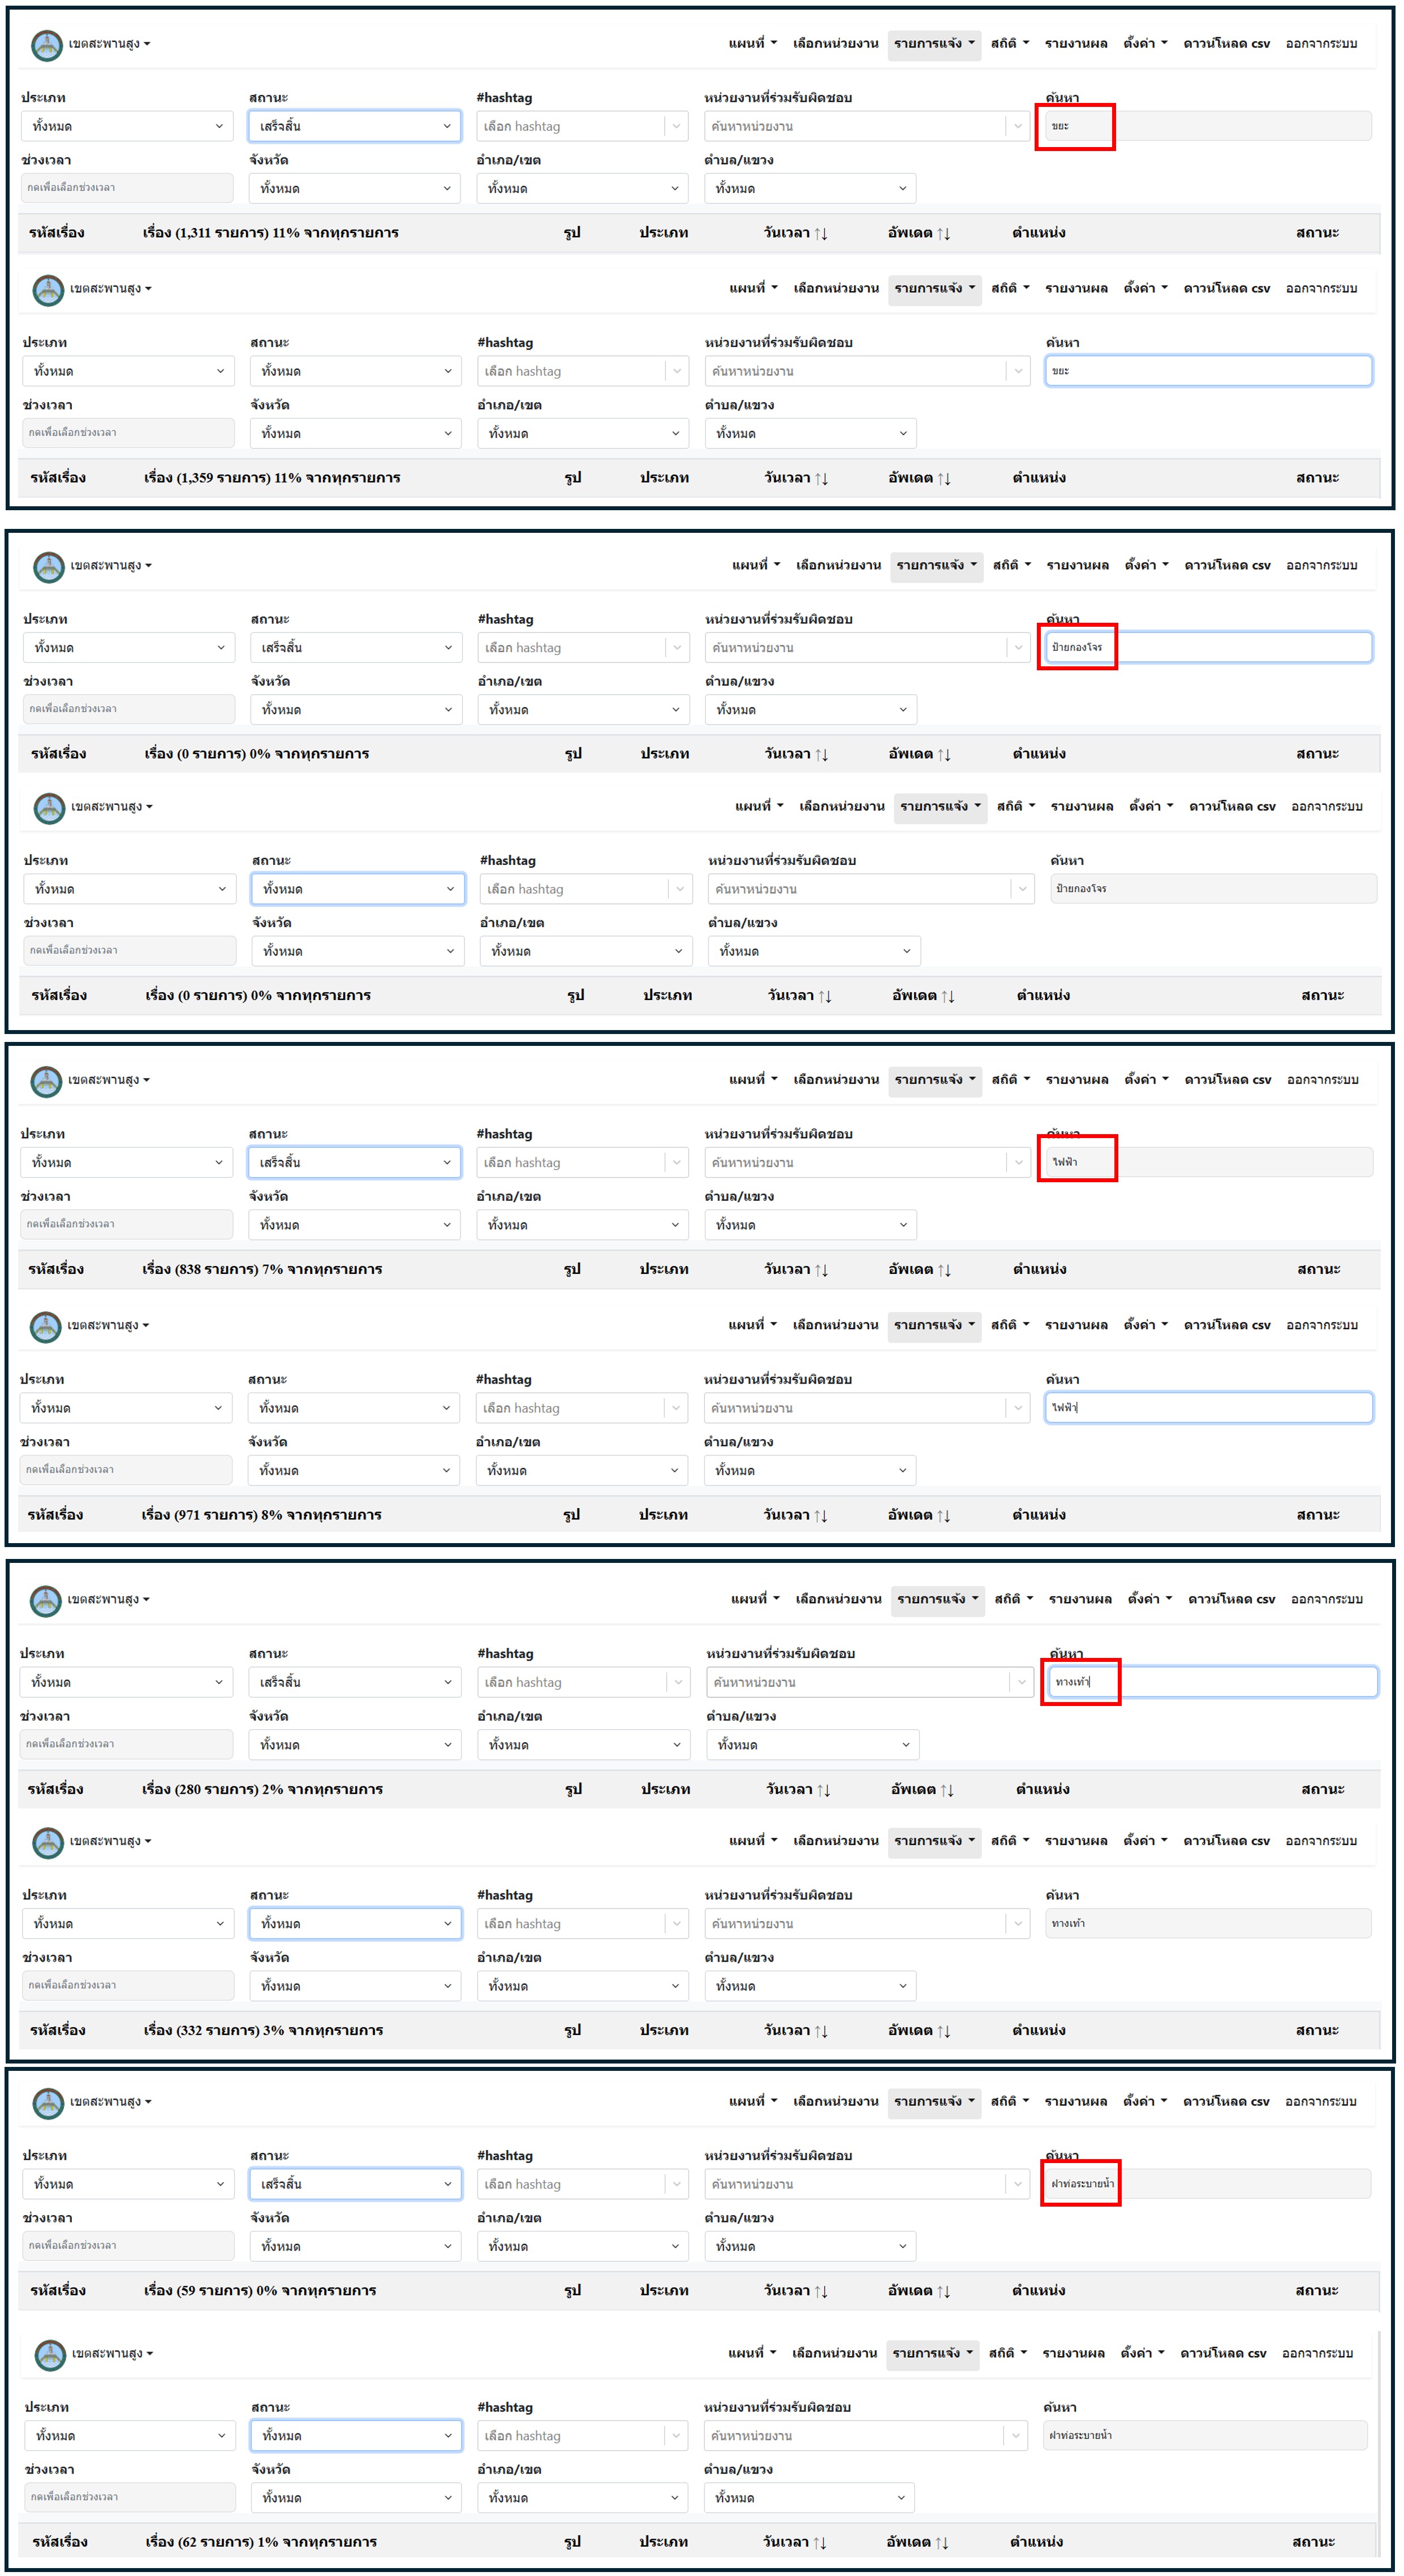This screenshot has width=1404, height=2576.
Task: Open จังหวัด dropdown in the 838 รายการ panel
Action: (x=354, y=1225)
